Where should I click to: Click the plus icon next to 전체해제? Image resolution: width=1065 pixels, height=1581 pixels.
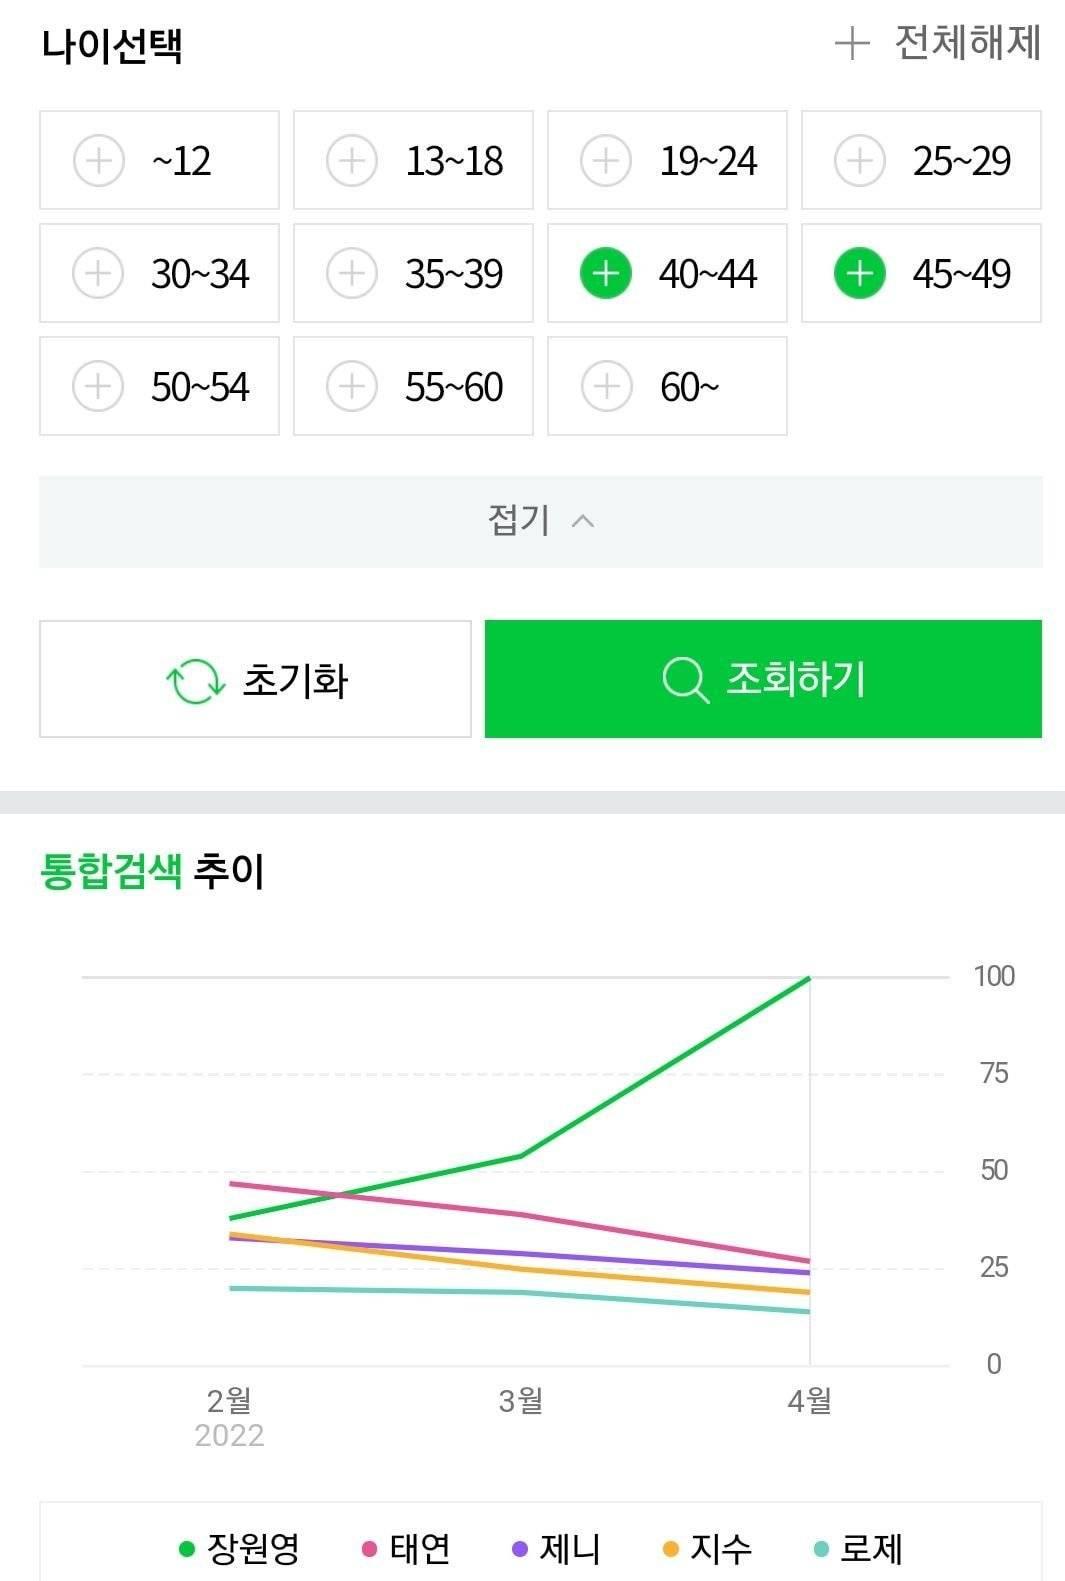(851, 44)
